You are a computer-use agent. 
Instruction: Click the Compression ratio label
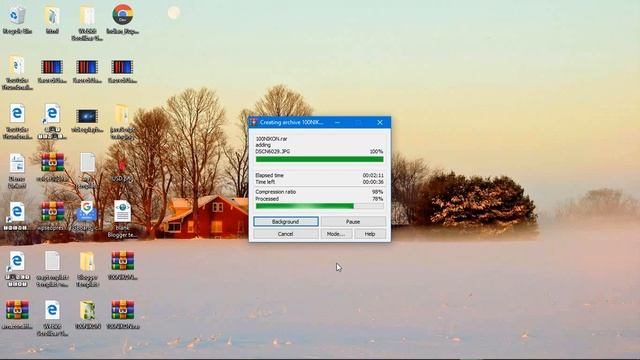tap(276, 192)
